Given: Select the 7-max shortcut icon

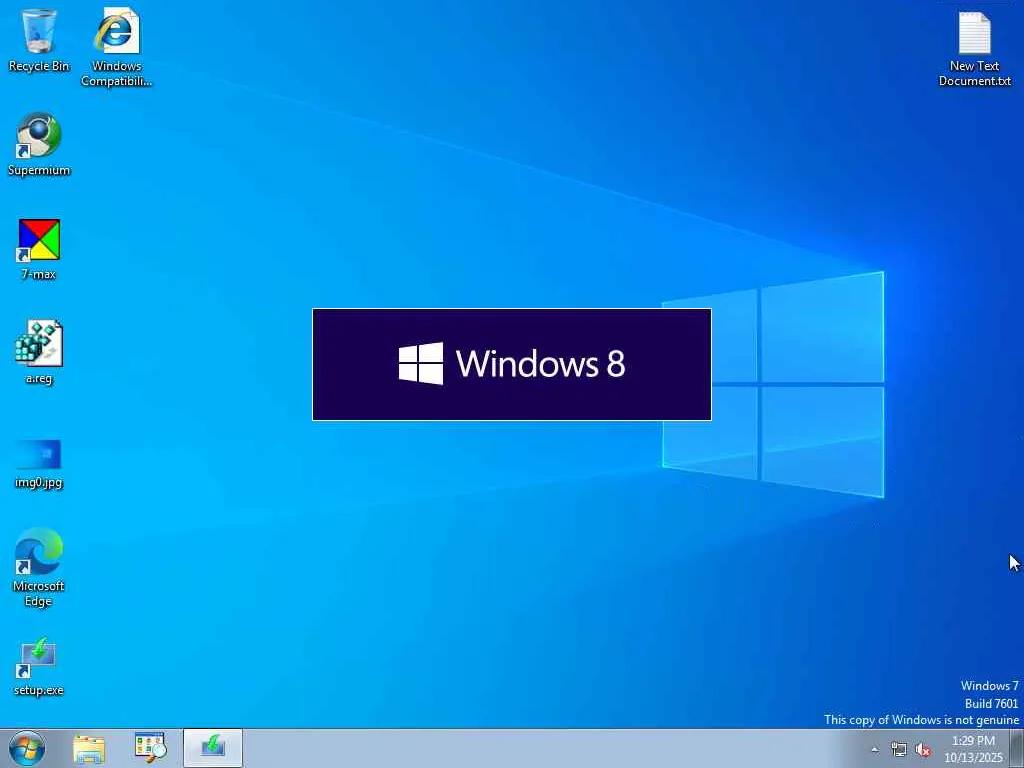Looking at the screenshot, I should click(39, 249).
